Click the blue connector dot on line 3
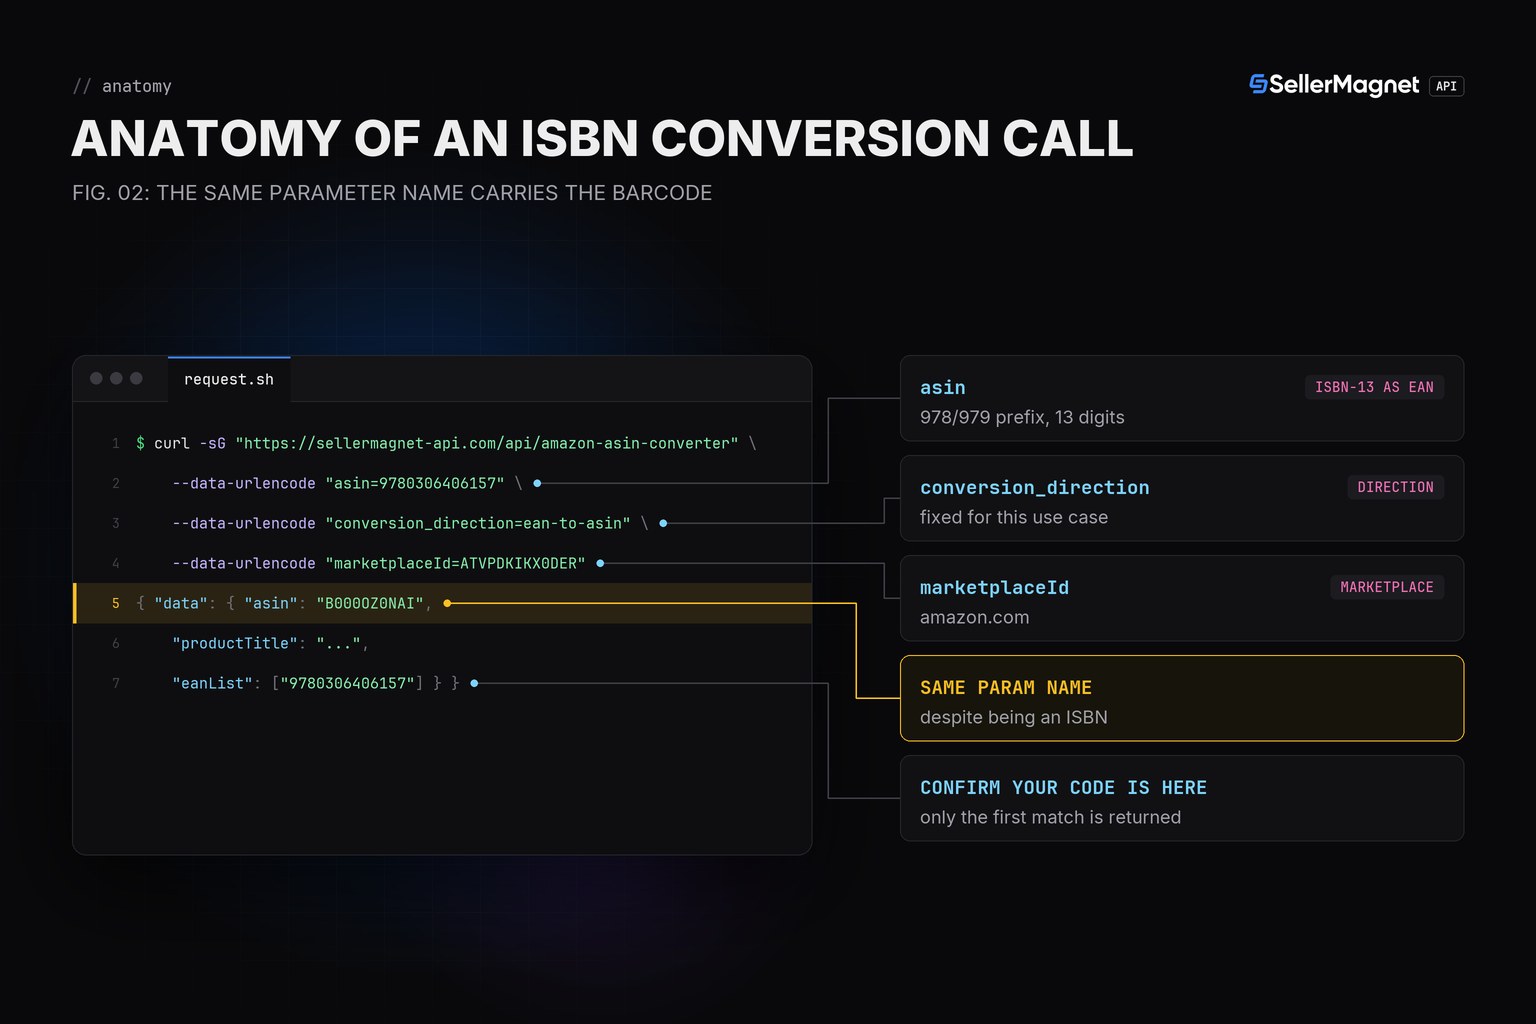This screenshot has height=1024, width=1536. coord(663,523)
